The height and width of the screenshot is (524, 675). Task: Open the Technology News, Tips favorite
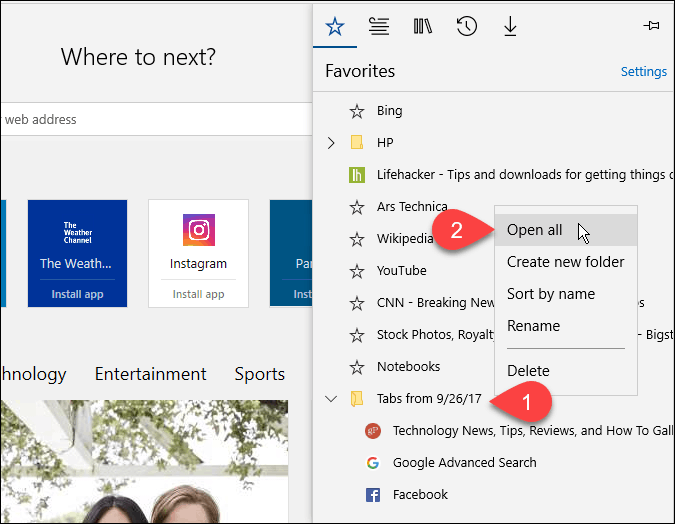pos(493,431)
